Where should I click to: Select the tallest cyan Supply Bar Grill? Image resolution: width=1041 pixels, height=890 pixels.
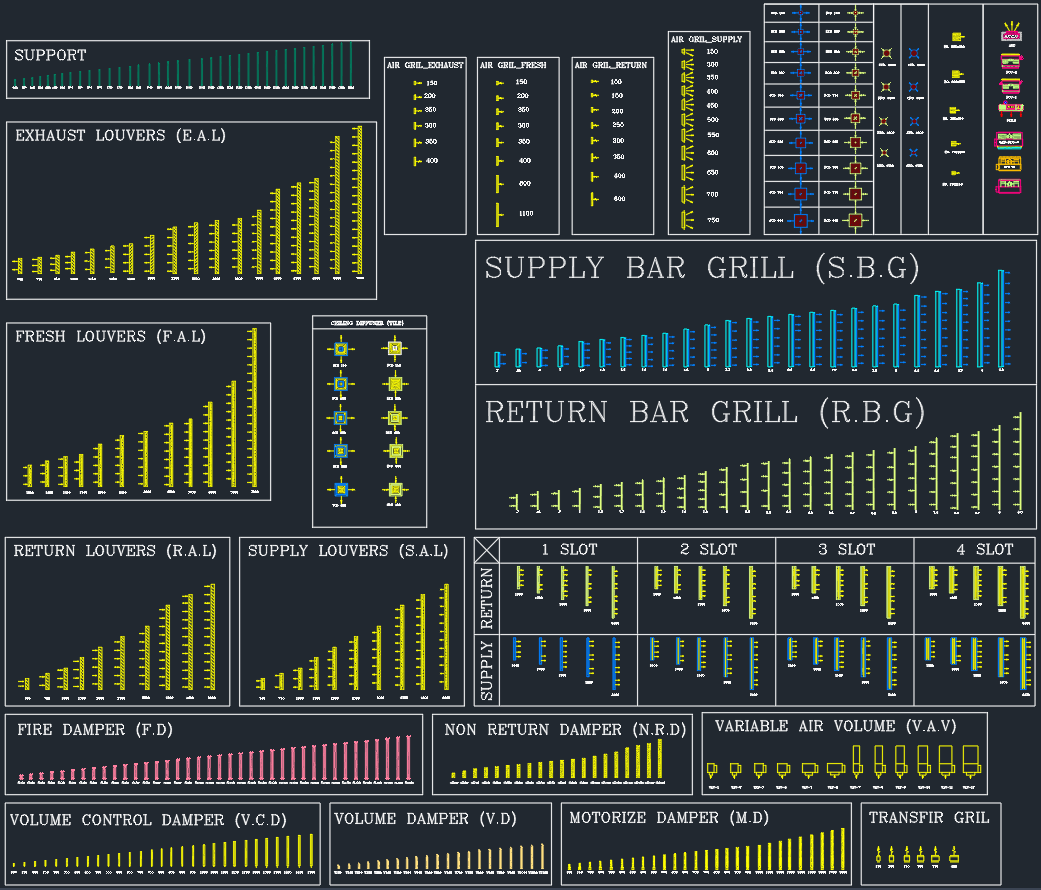click(1001, 318)
